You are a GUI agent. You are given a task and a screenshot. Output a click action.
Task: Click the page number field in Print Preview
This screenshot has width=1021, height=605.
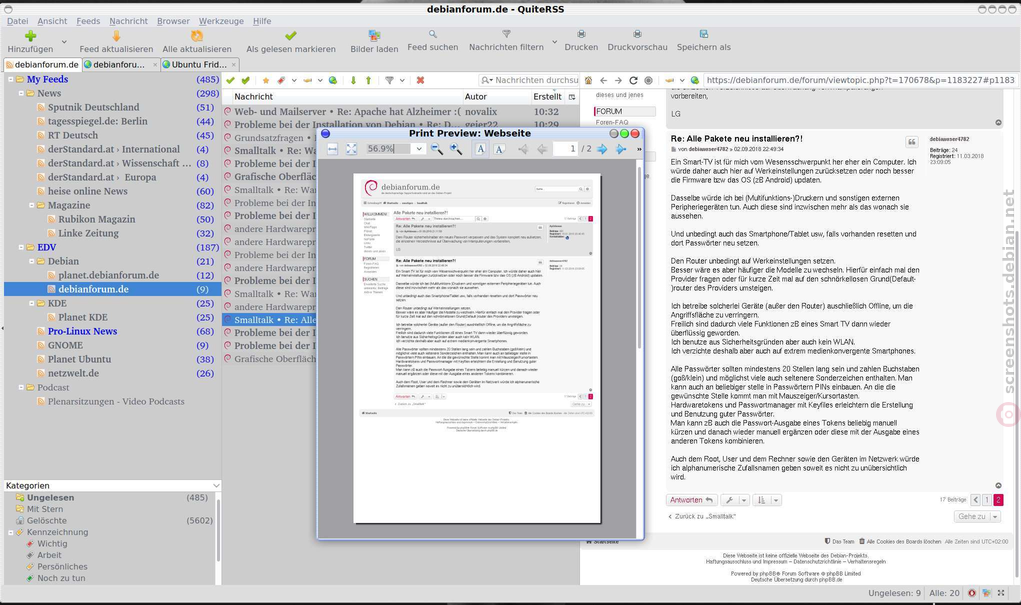[x=565, y=149]
